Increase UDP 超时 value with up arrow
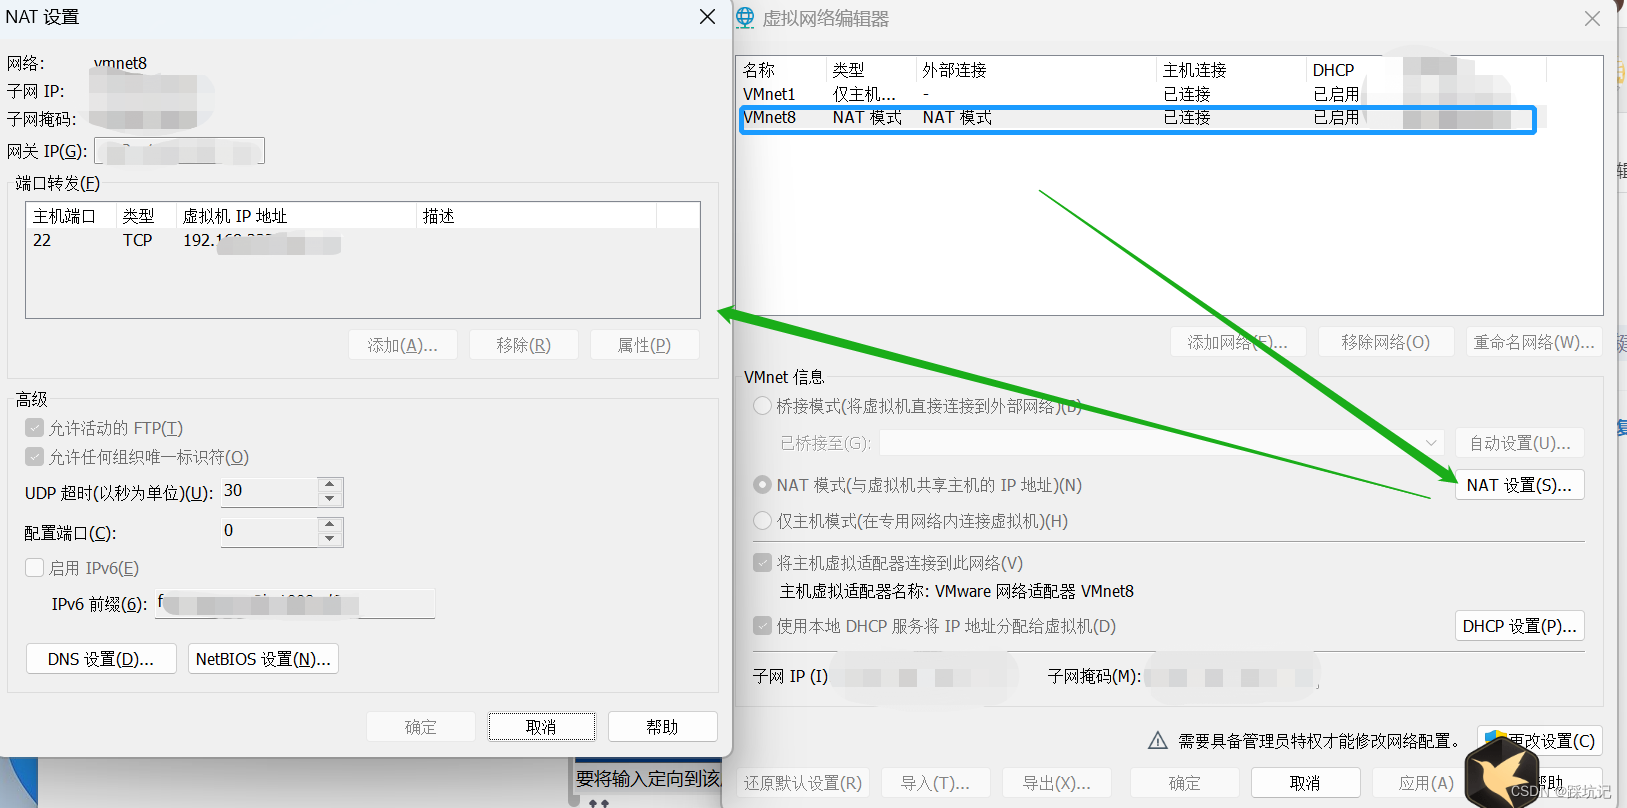 330,485
